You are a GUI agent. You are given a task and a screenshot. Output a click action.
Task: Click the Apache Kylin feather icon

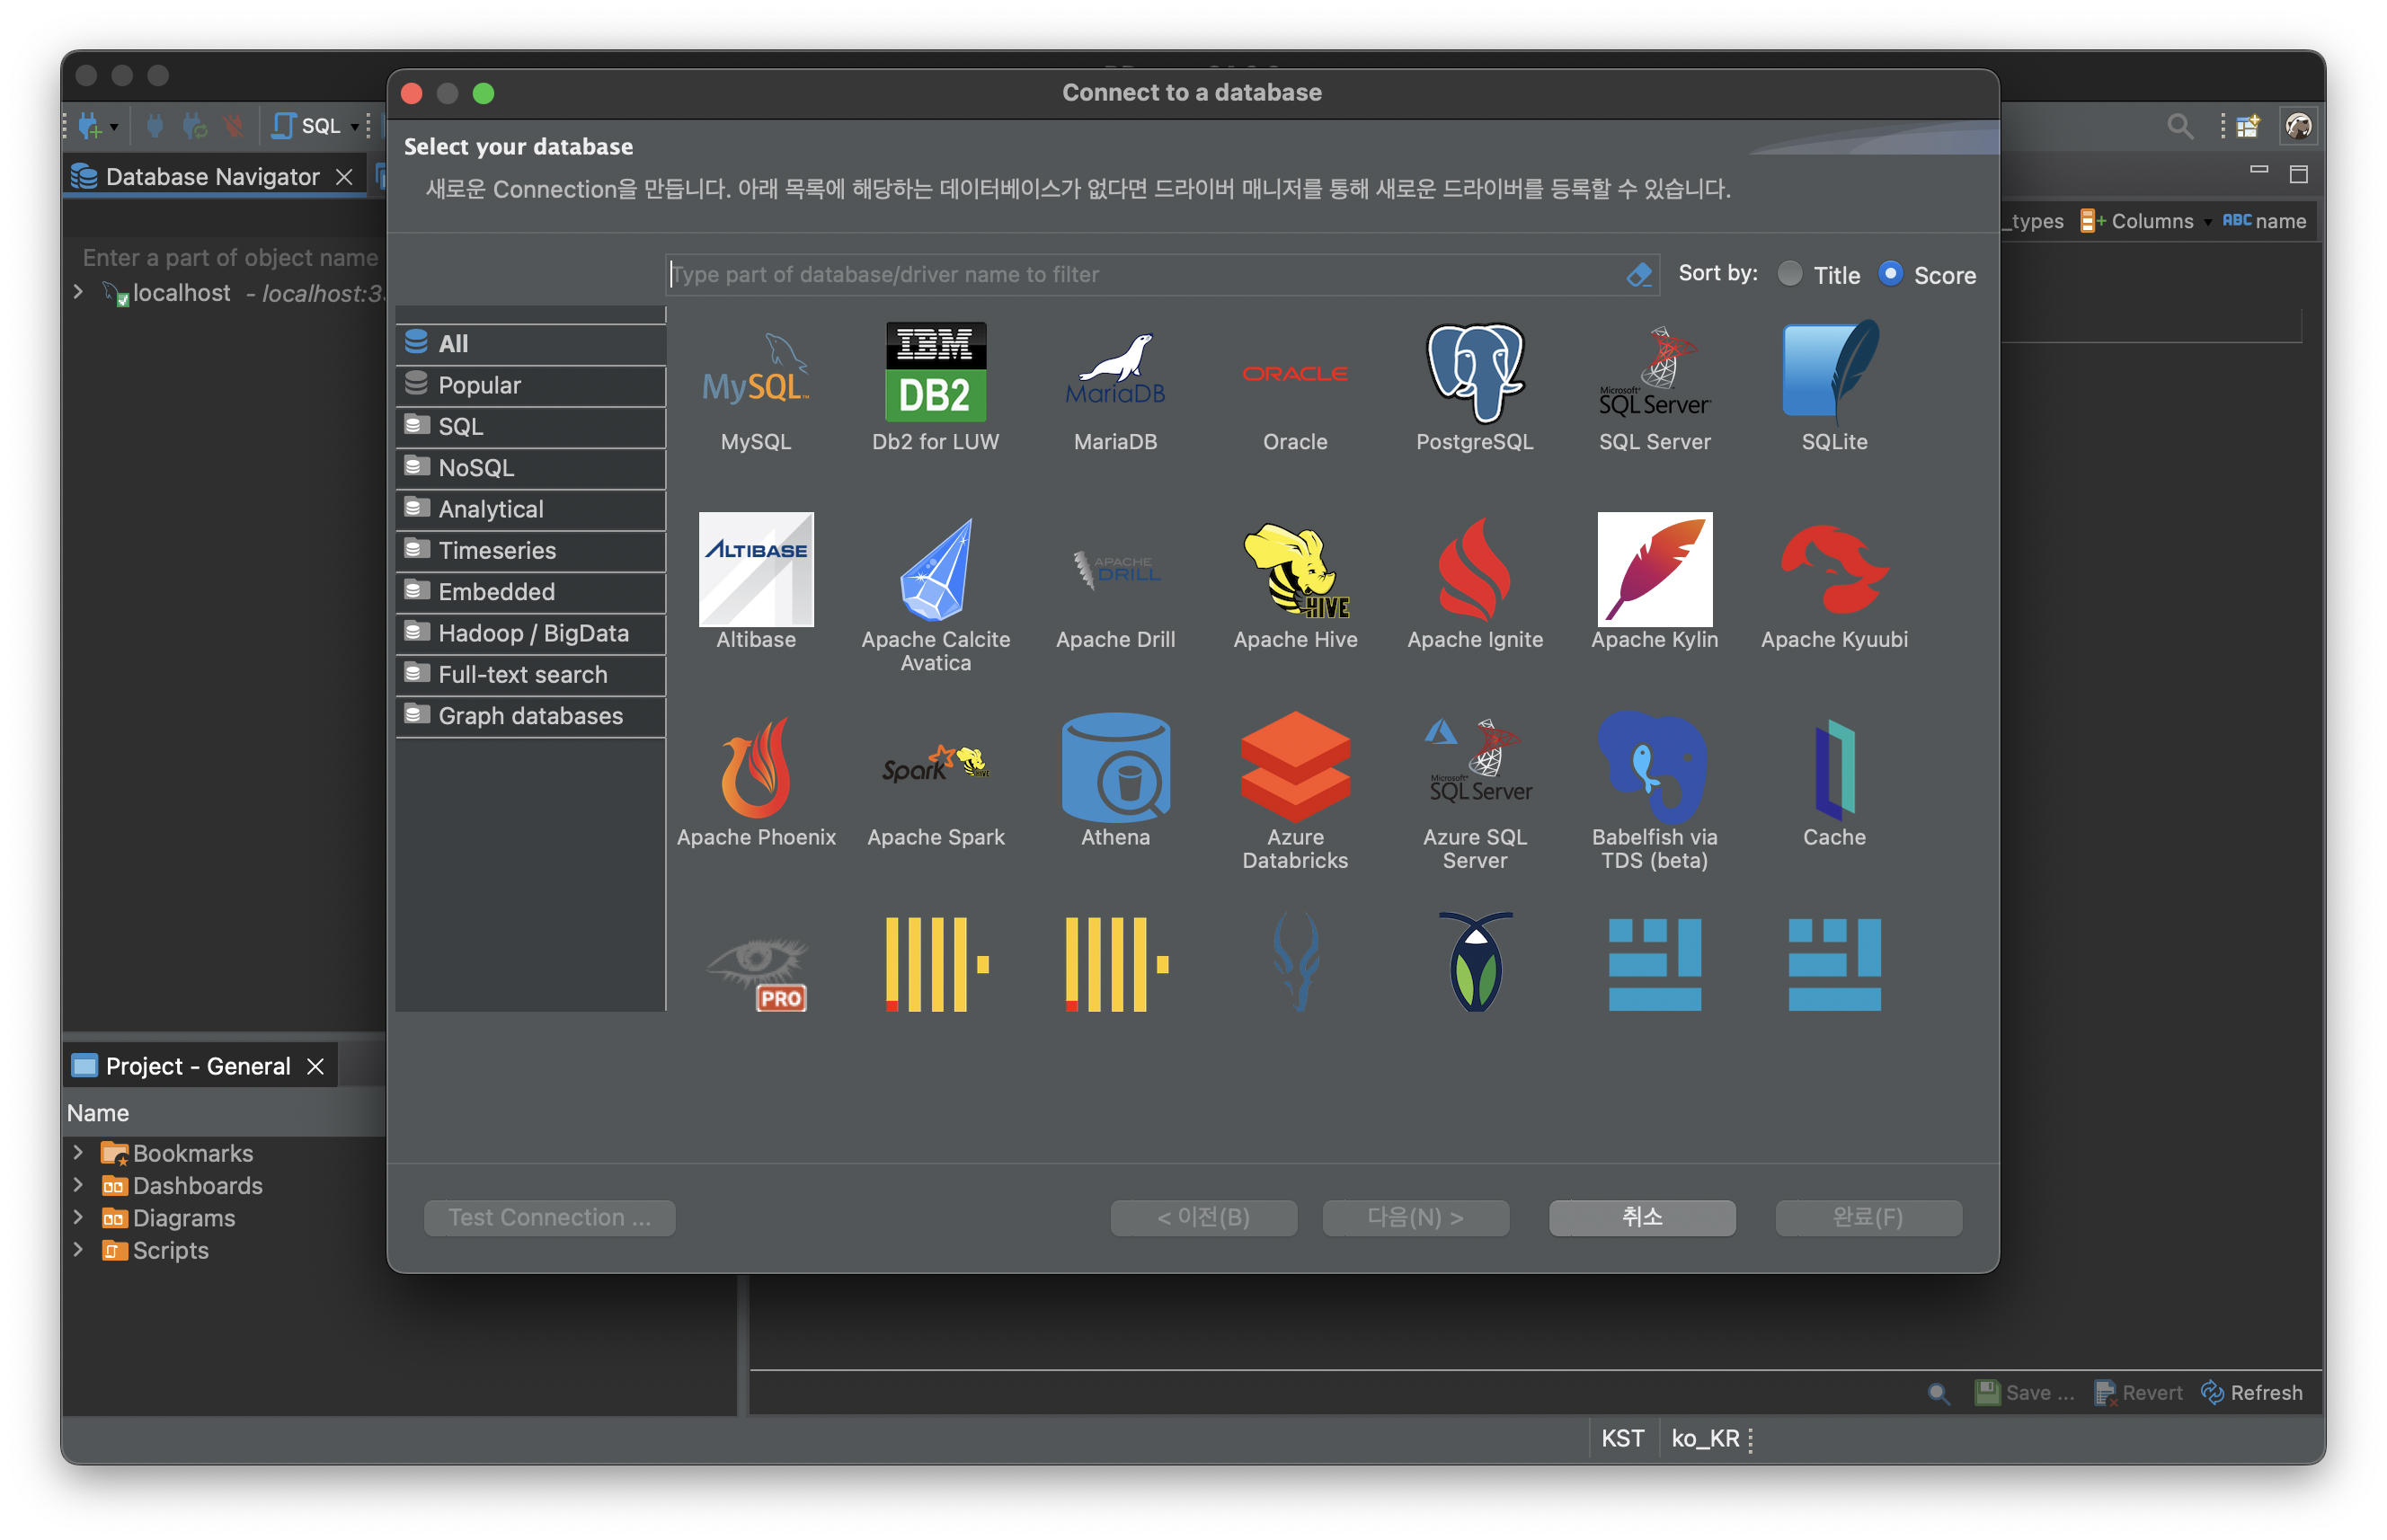point(1654,570)
